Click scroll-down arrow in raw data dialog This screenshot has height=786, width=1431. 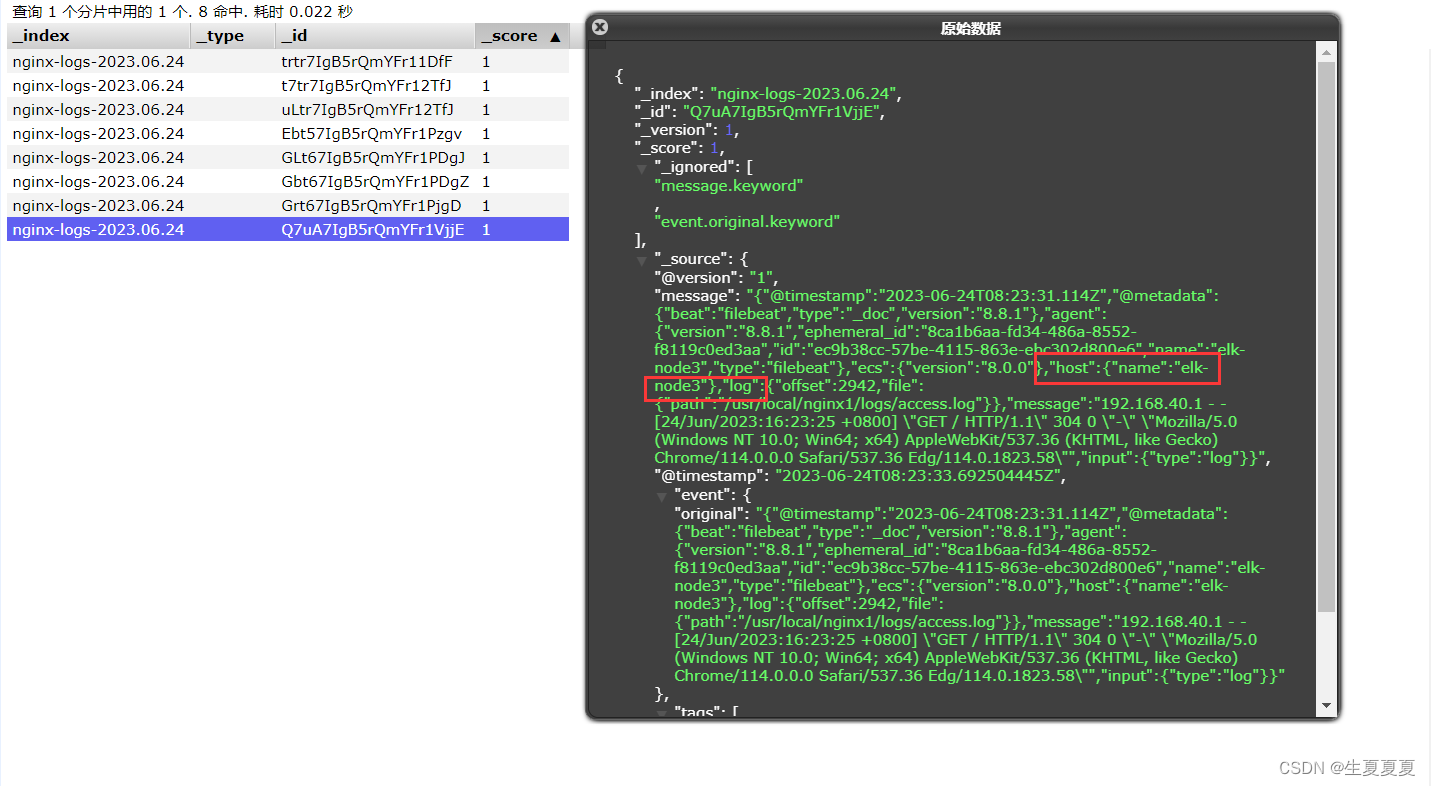(x=1327, y=707)
